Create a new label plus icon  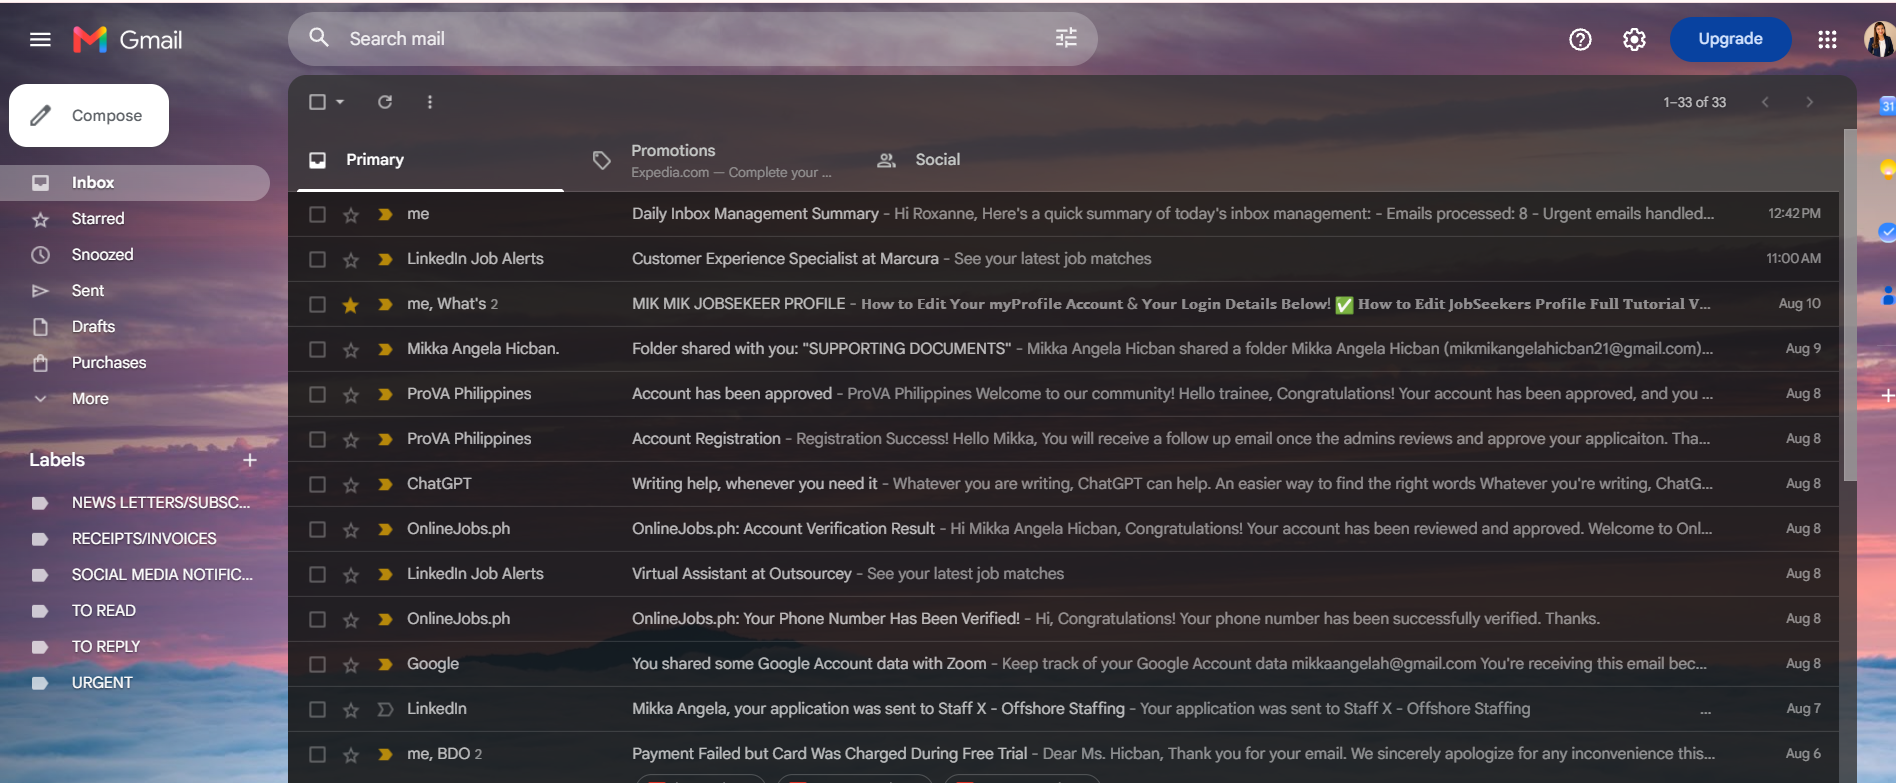pos(250,460)
